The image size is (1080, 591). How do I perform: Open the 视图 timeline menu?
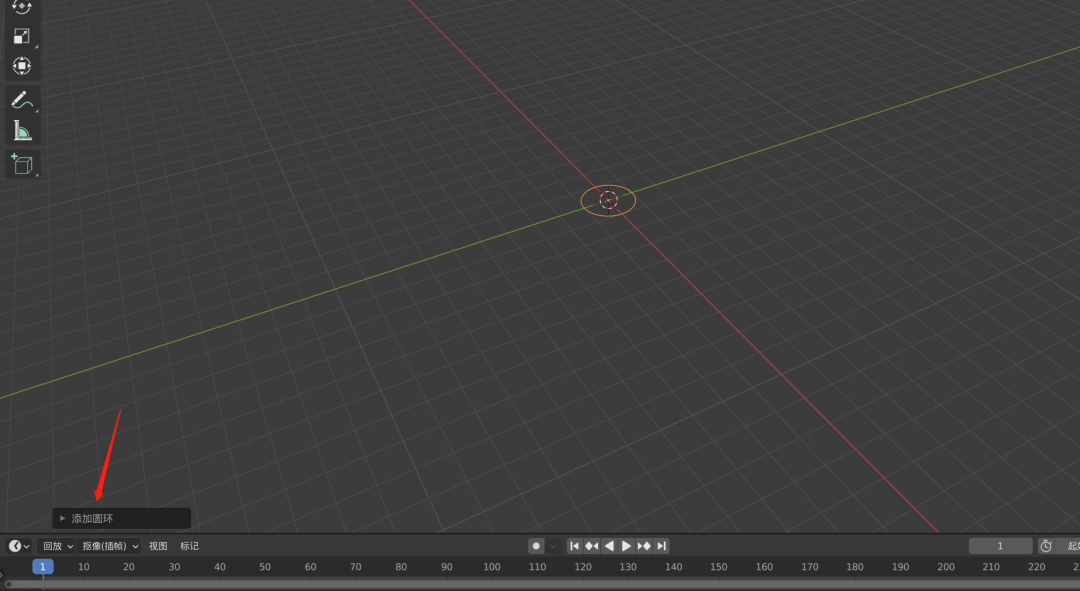coord(158,546)
